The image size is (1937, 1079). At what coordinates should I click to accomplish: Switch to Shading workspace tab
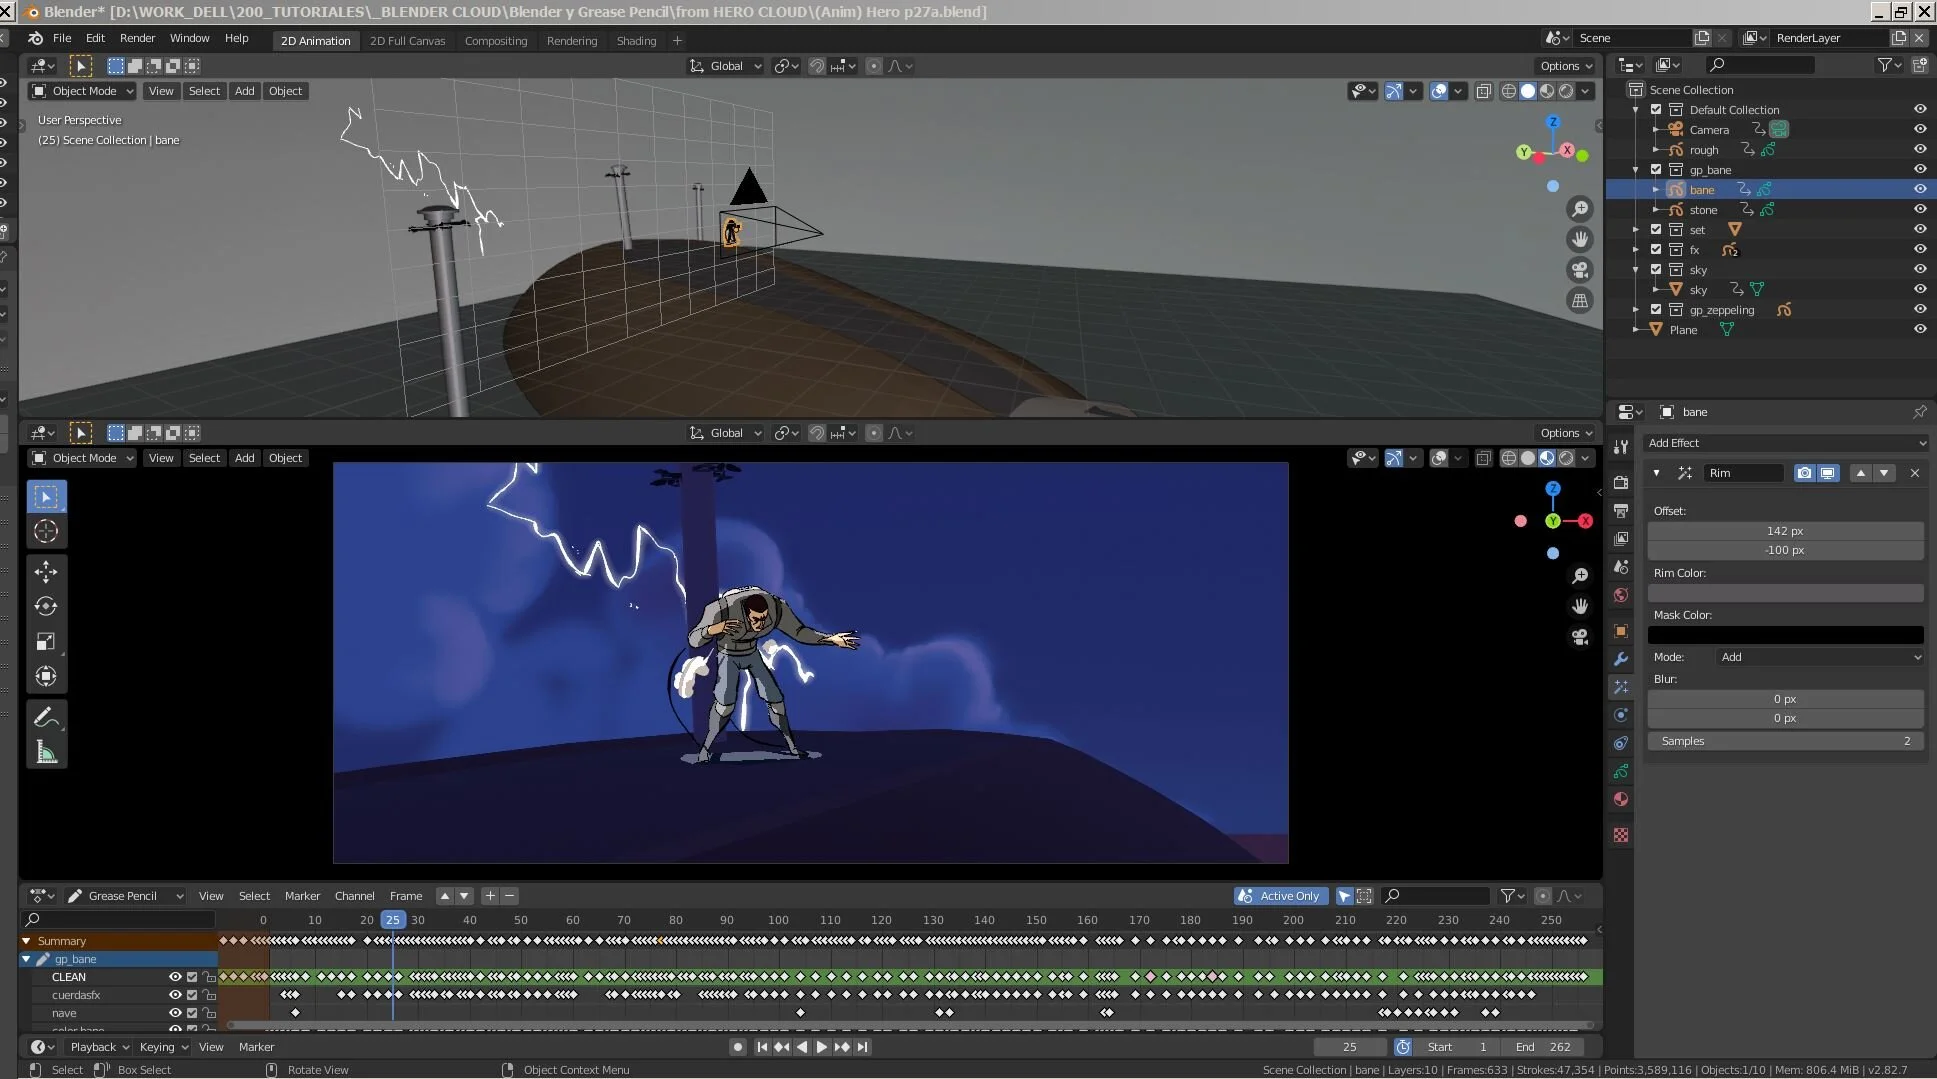coord(636,41)
